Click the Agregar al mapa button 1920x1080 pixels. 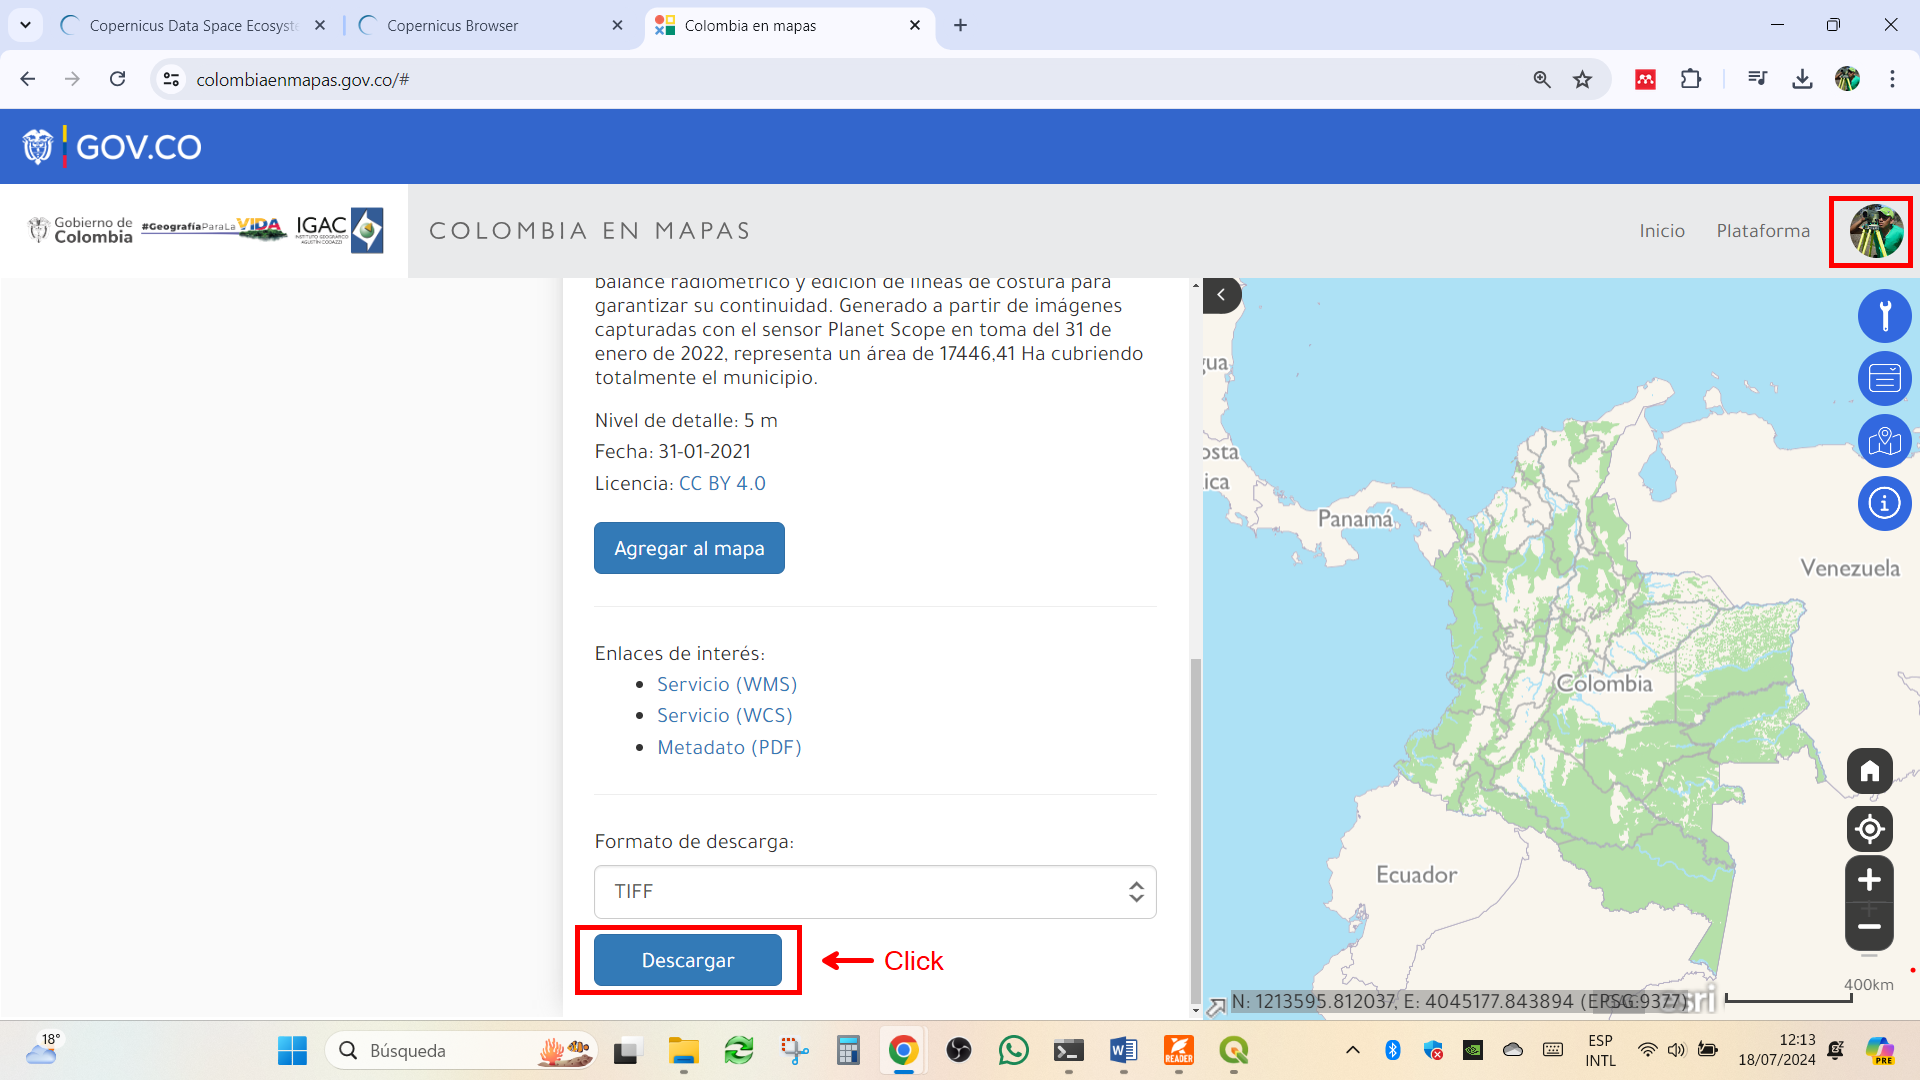coord(689,548)
